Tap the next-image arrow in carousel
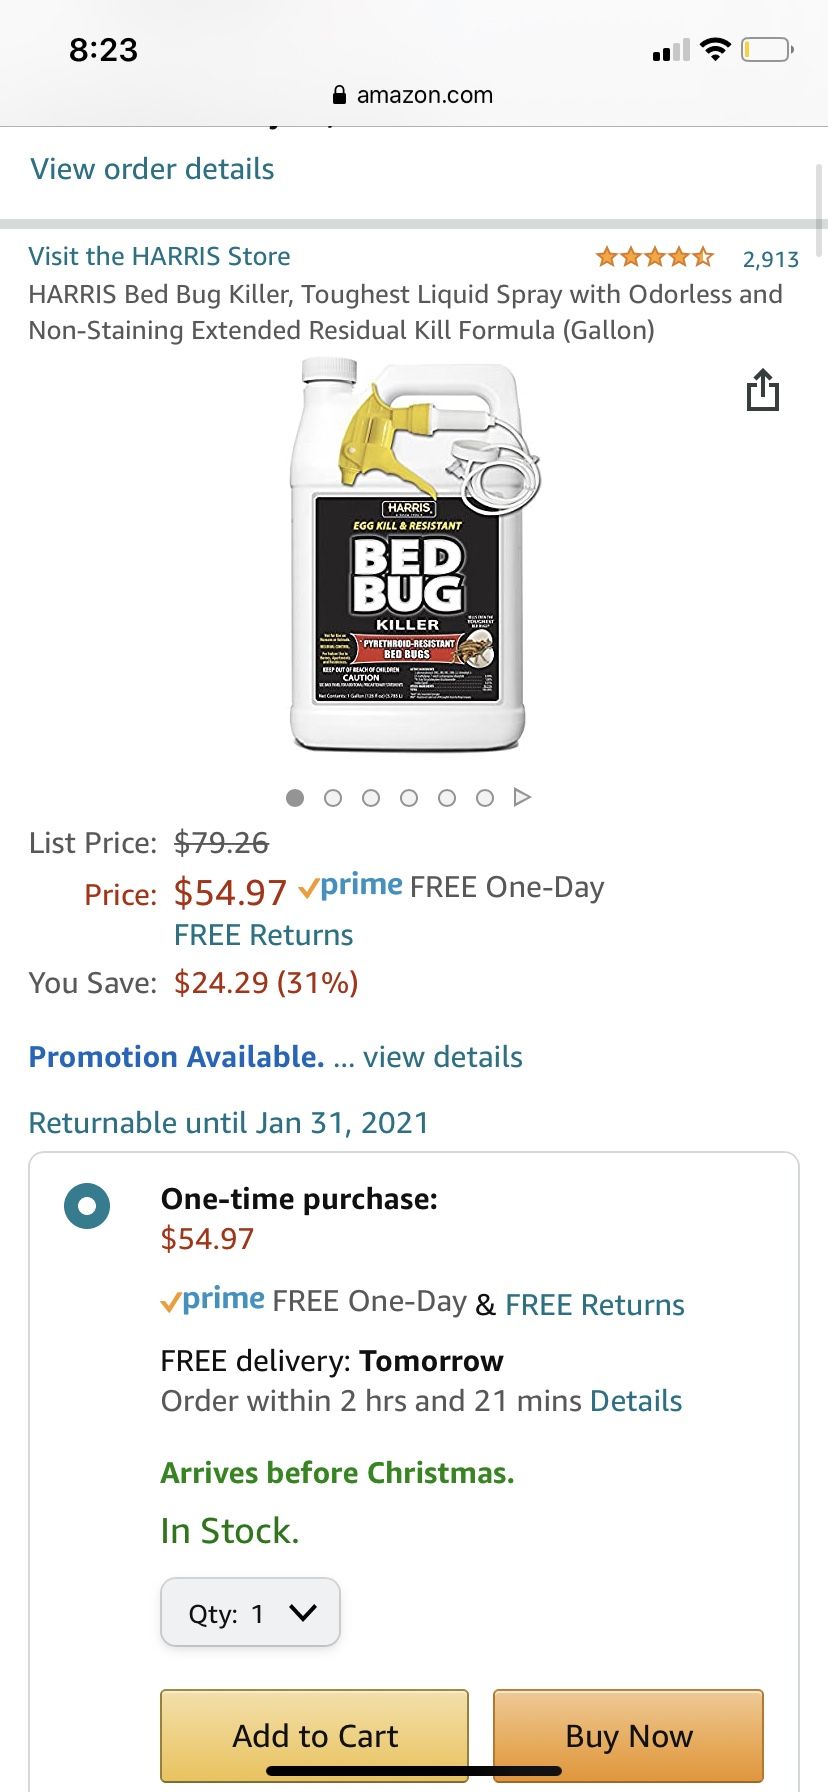Screen dimensions: 828x1792 (x=522, y=797)
